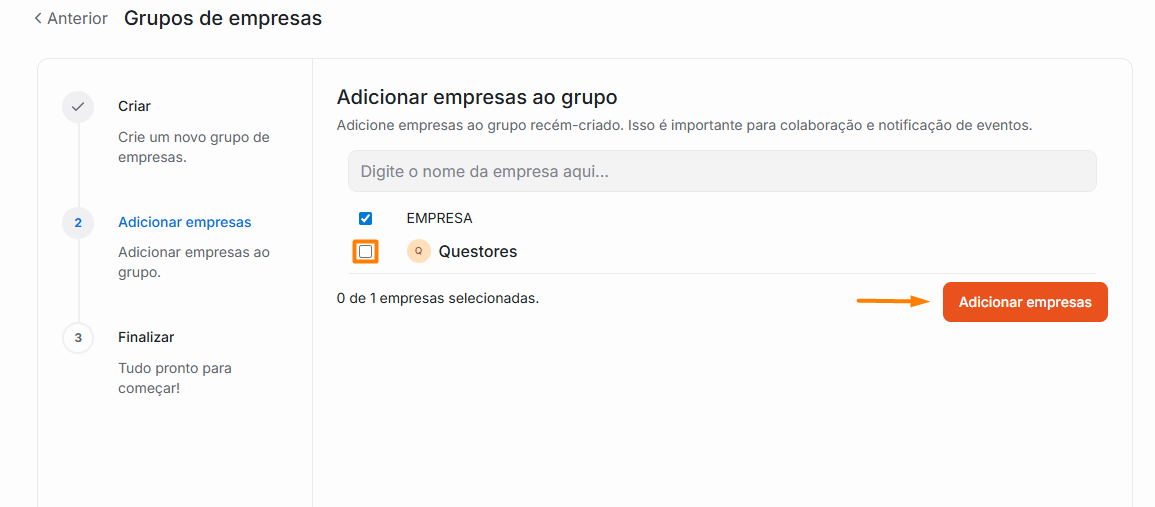Click the Tudo pronto para começar description
This screenshot has height=507, width=1155.
click(x=174, y=378)
